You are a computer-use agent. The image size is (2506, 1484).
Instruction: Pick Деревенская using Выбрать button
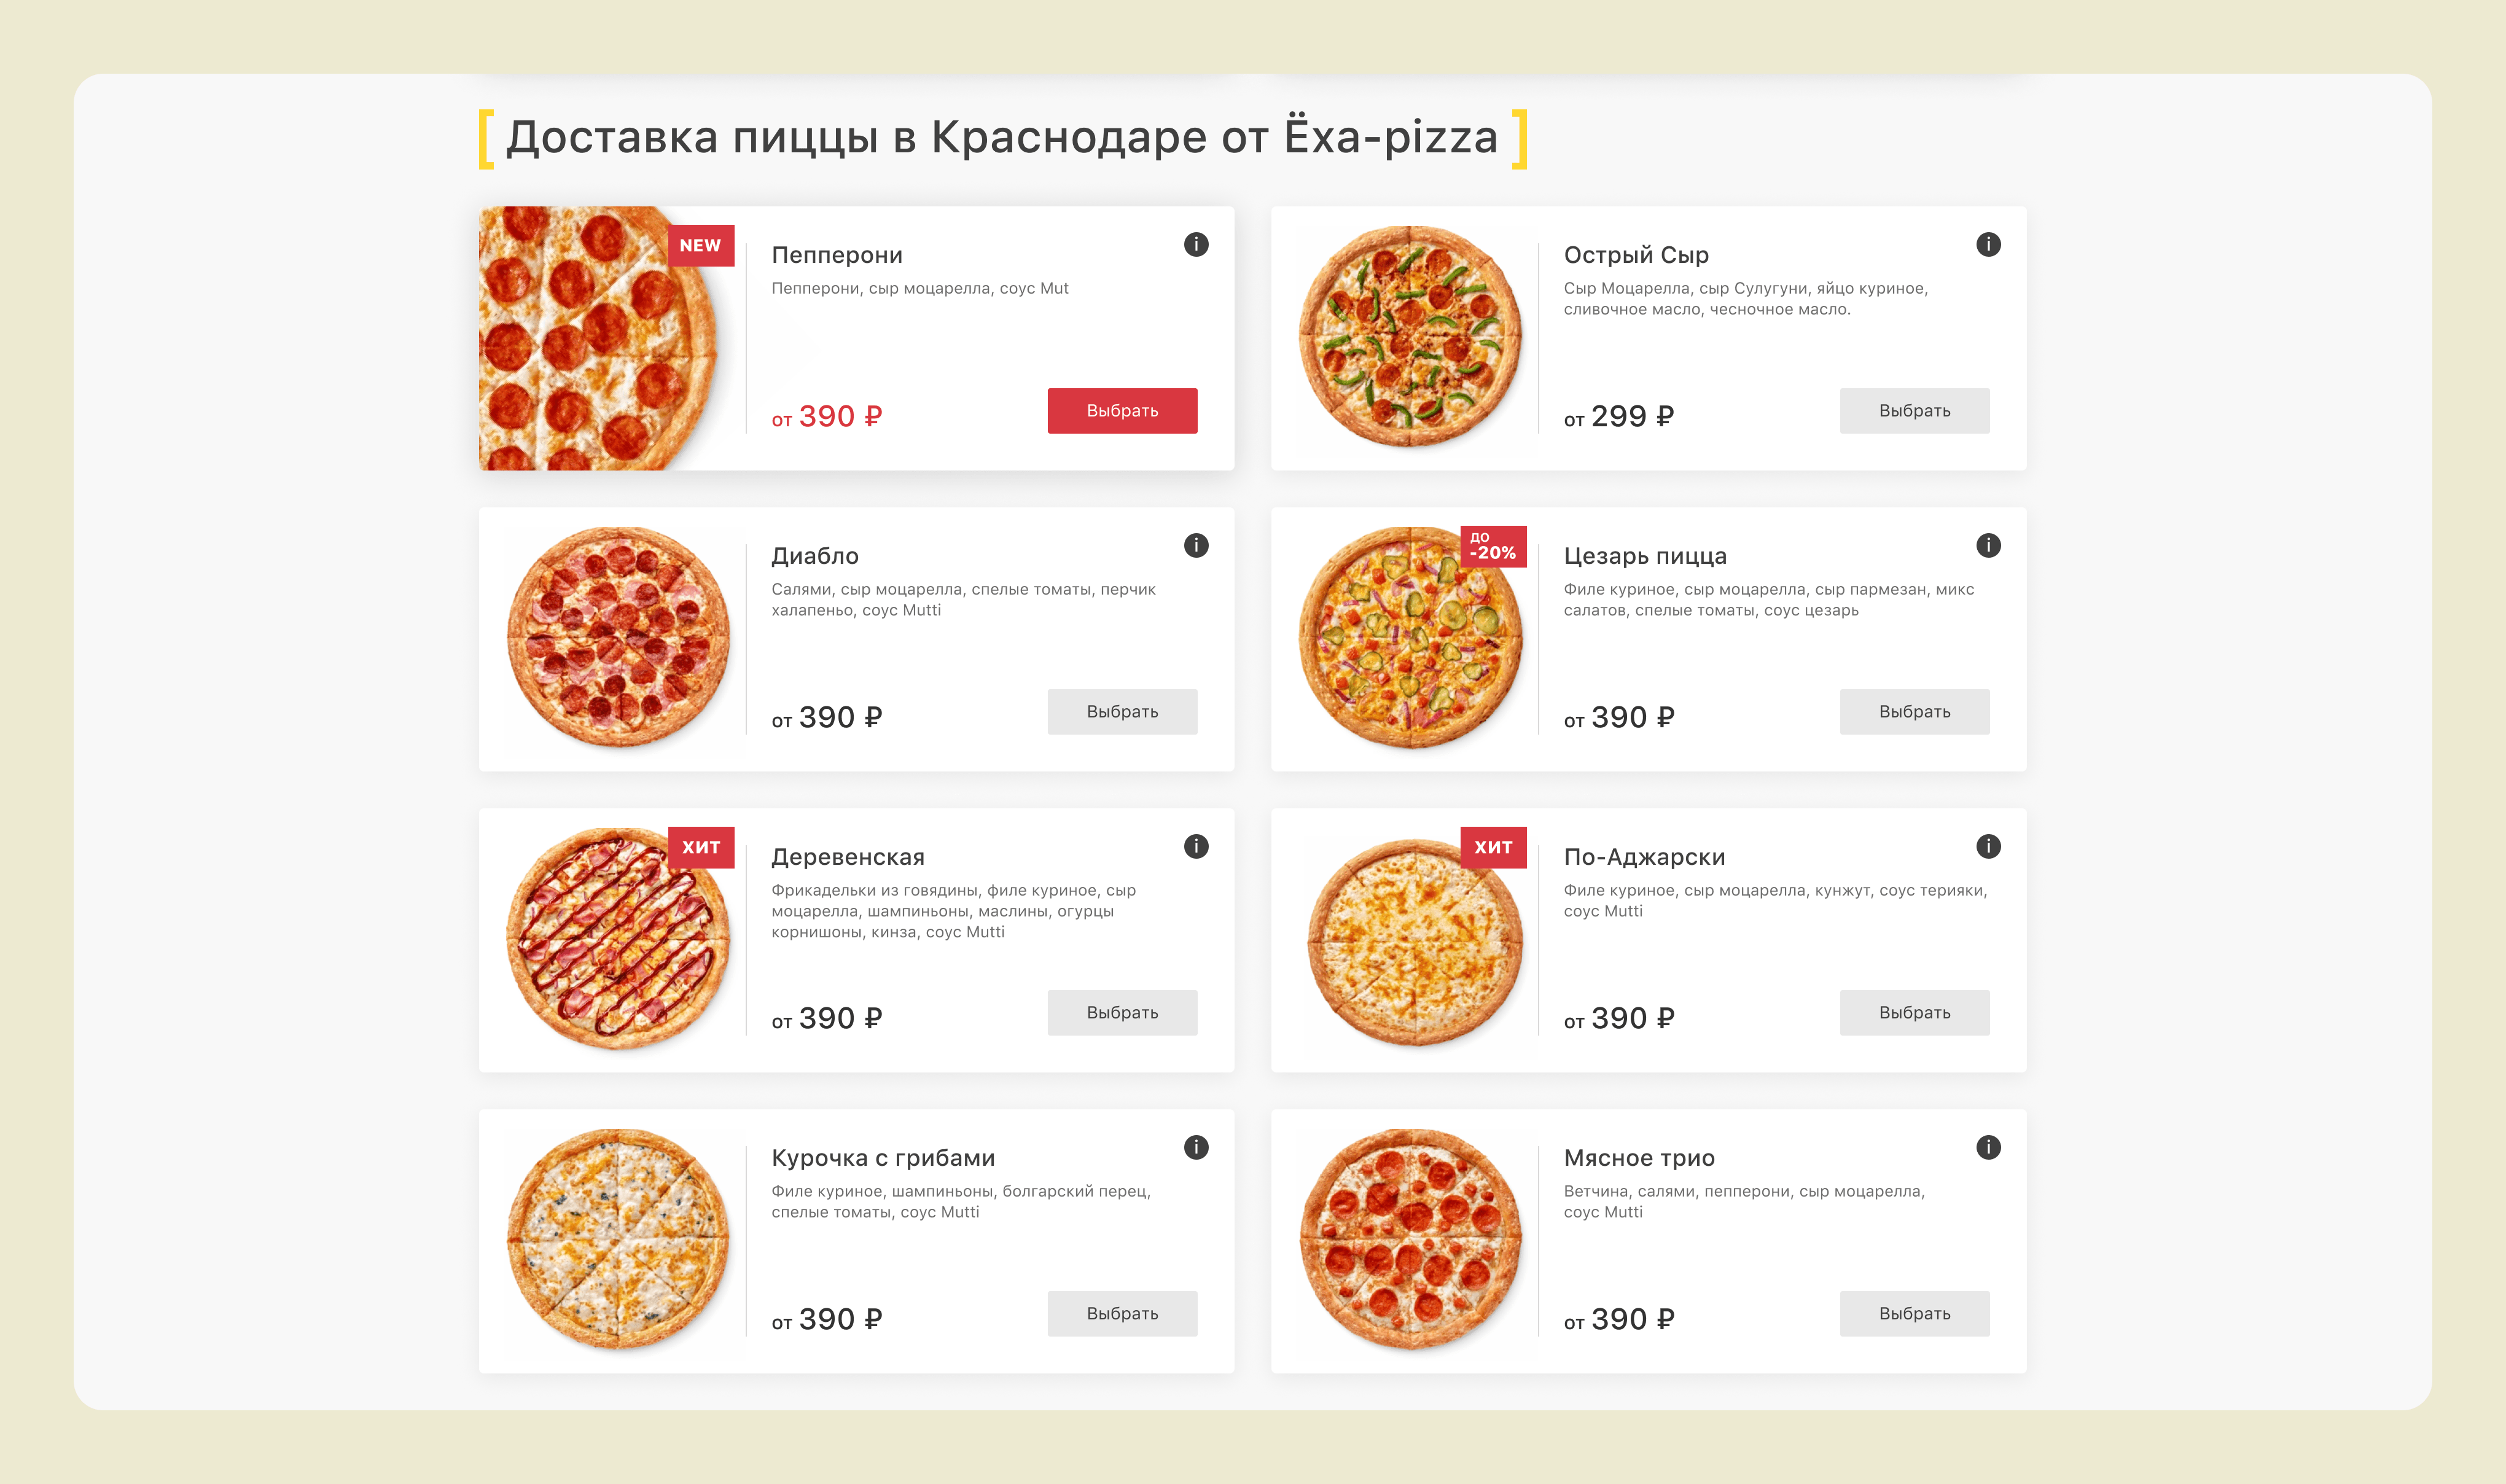pos(1122,1013)
